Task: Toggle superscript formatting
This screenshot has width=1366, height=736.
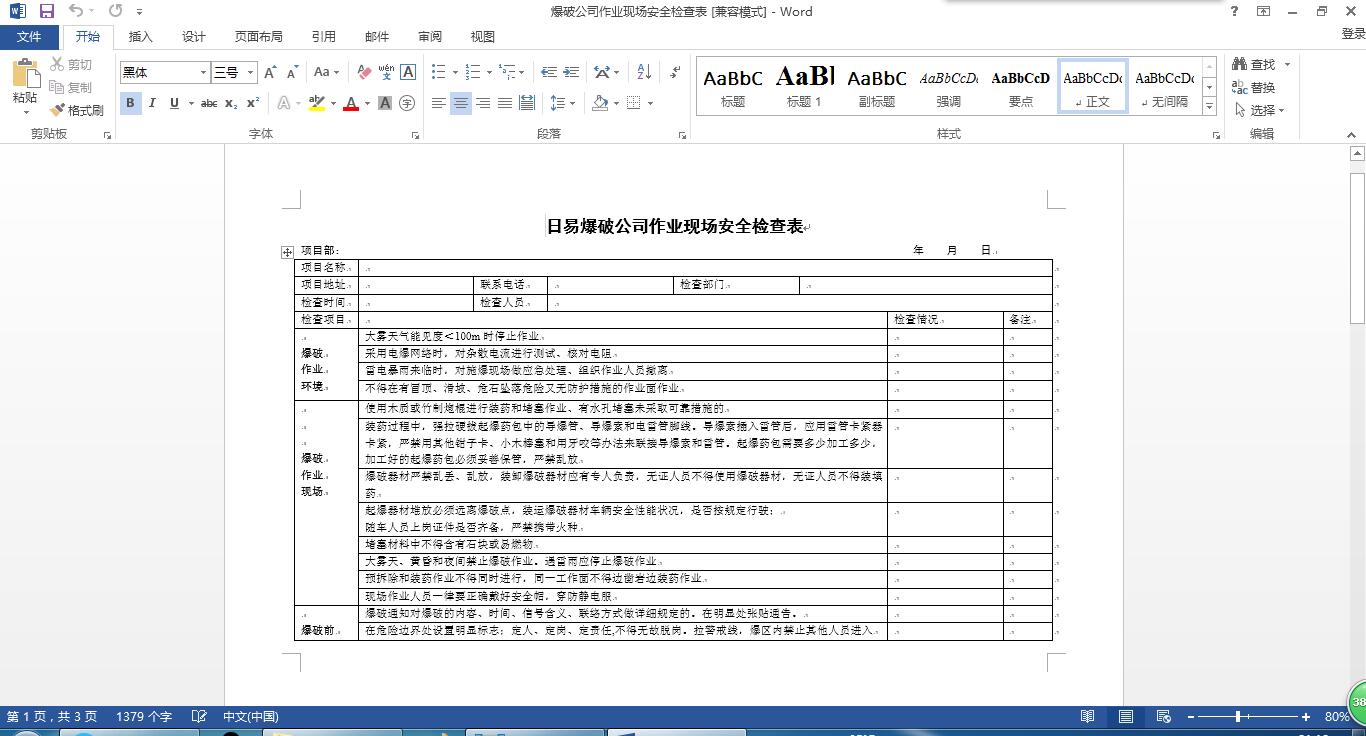Action: click(x=253, y=103)
